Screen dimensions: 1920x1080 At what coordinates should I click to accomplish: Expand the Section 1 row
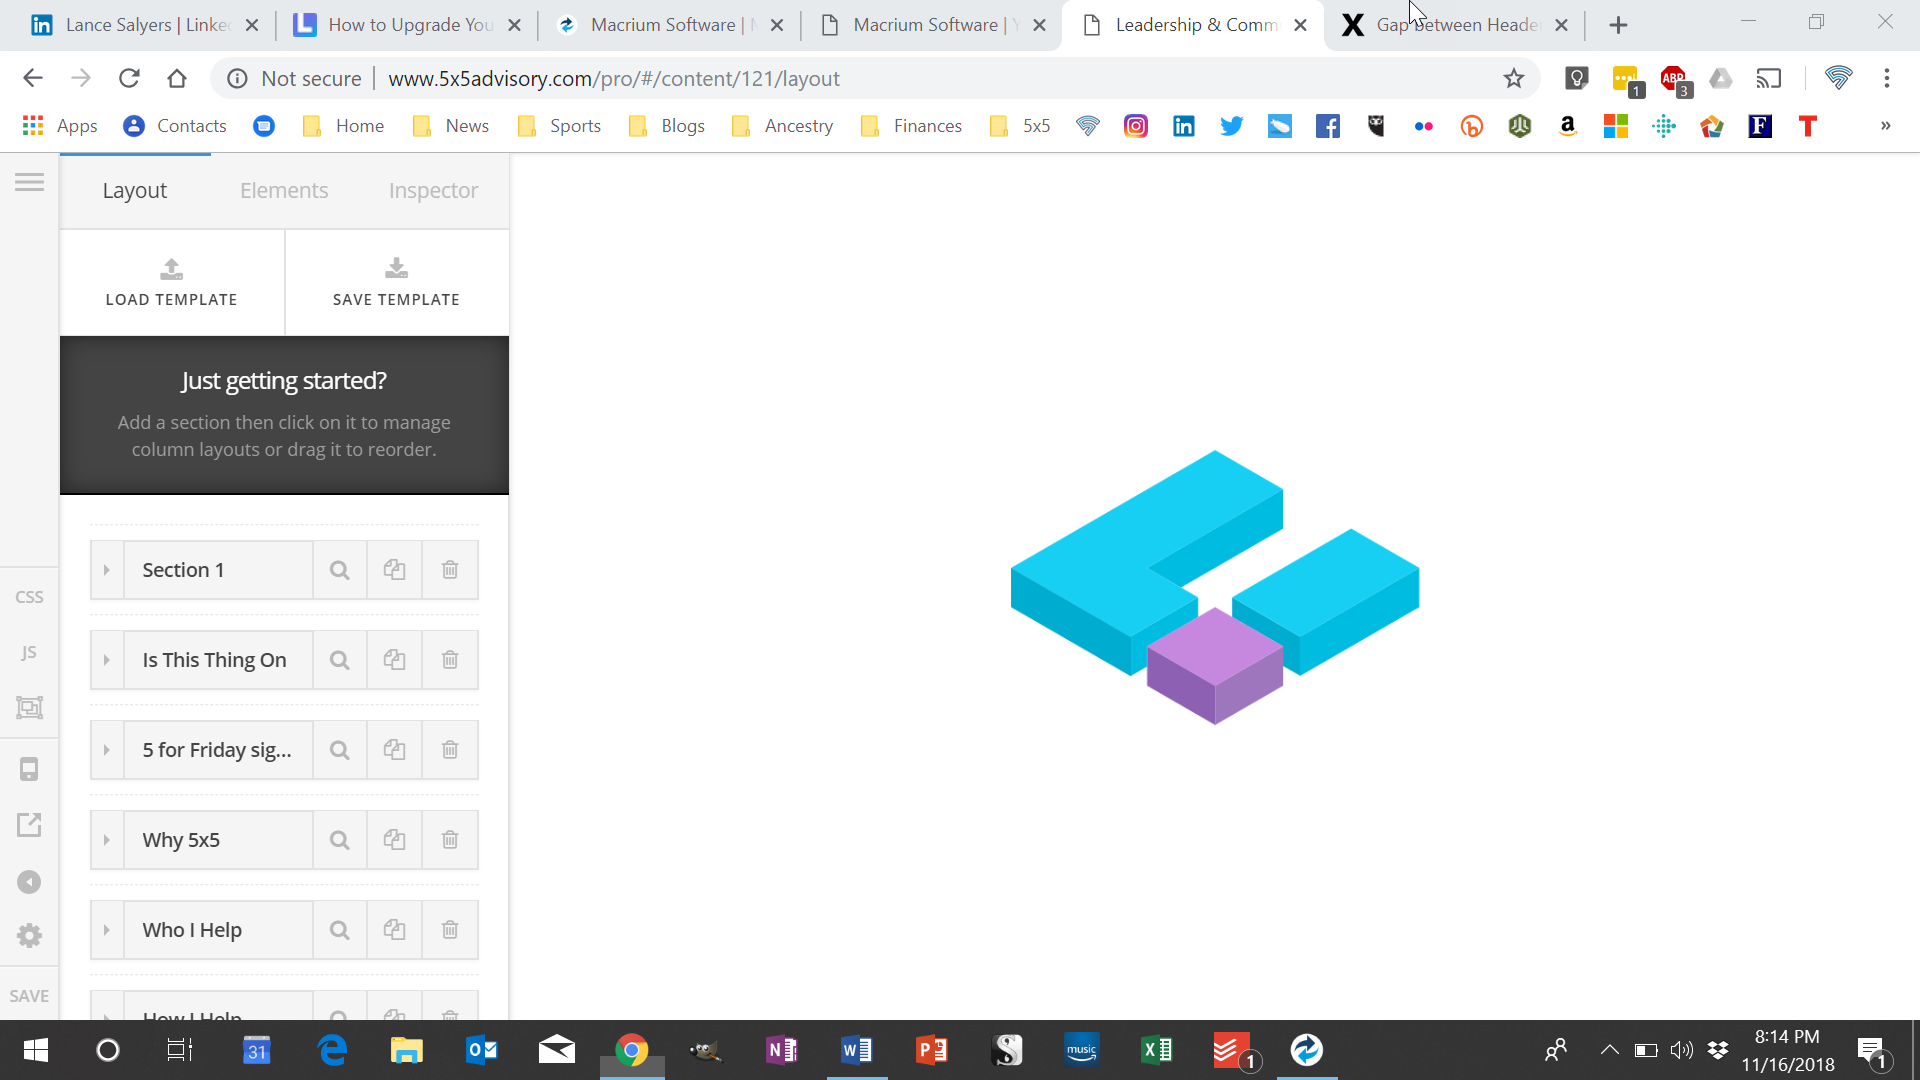click(107, 570)
